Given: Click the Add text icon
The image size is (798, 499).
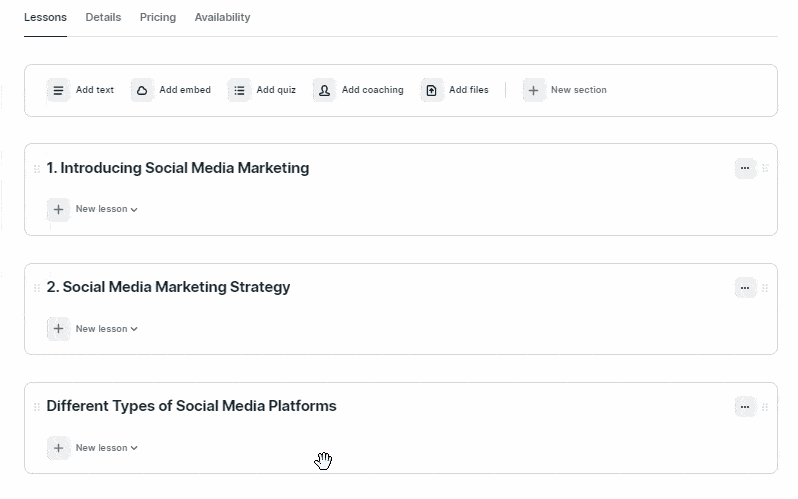Looking at the screenshot, I should pos(59,91).
